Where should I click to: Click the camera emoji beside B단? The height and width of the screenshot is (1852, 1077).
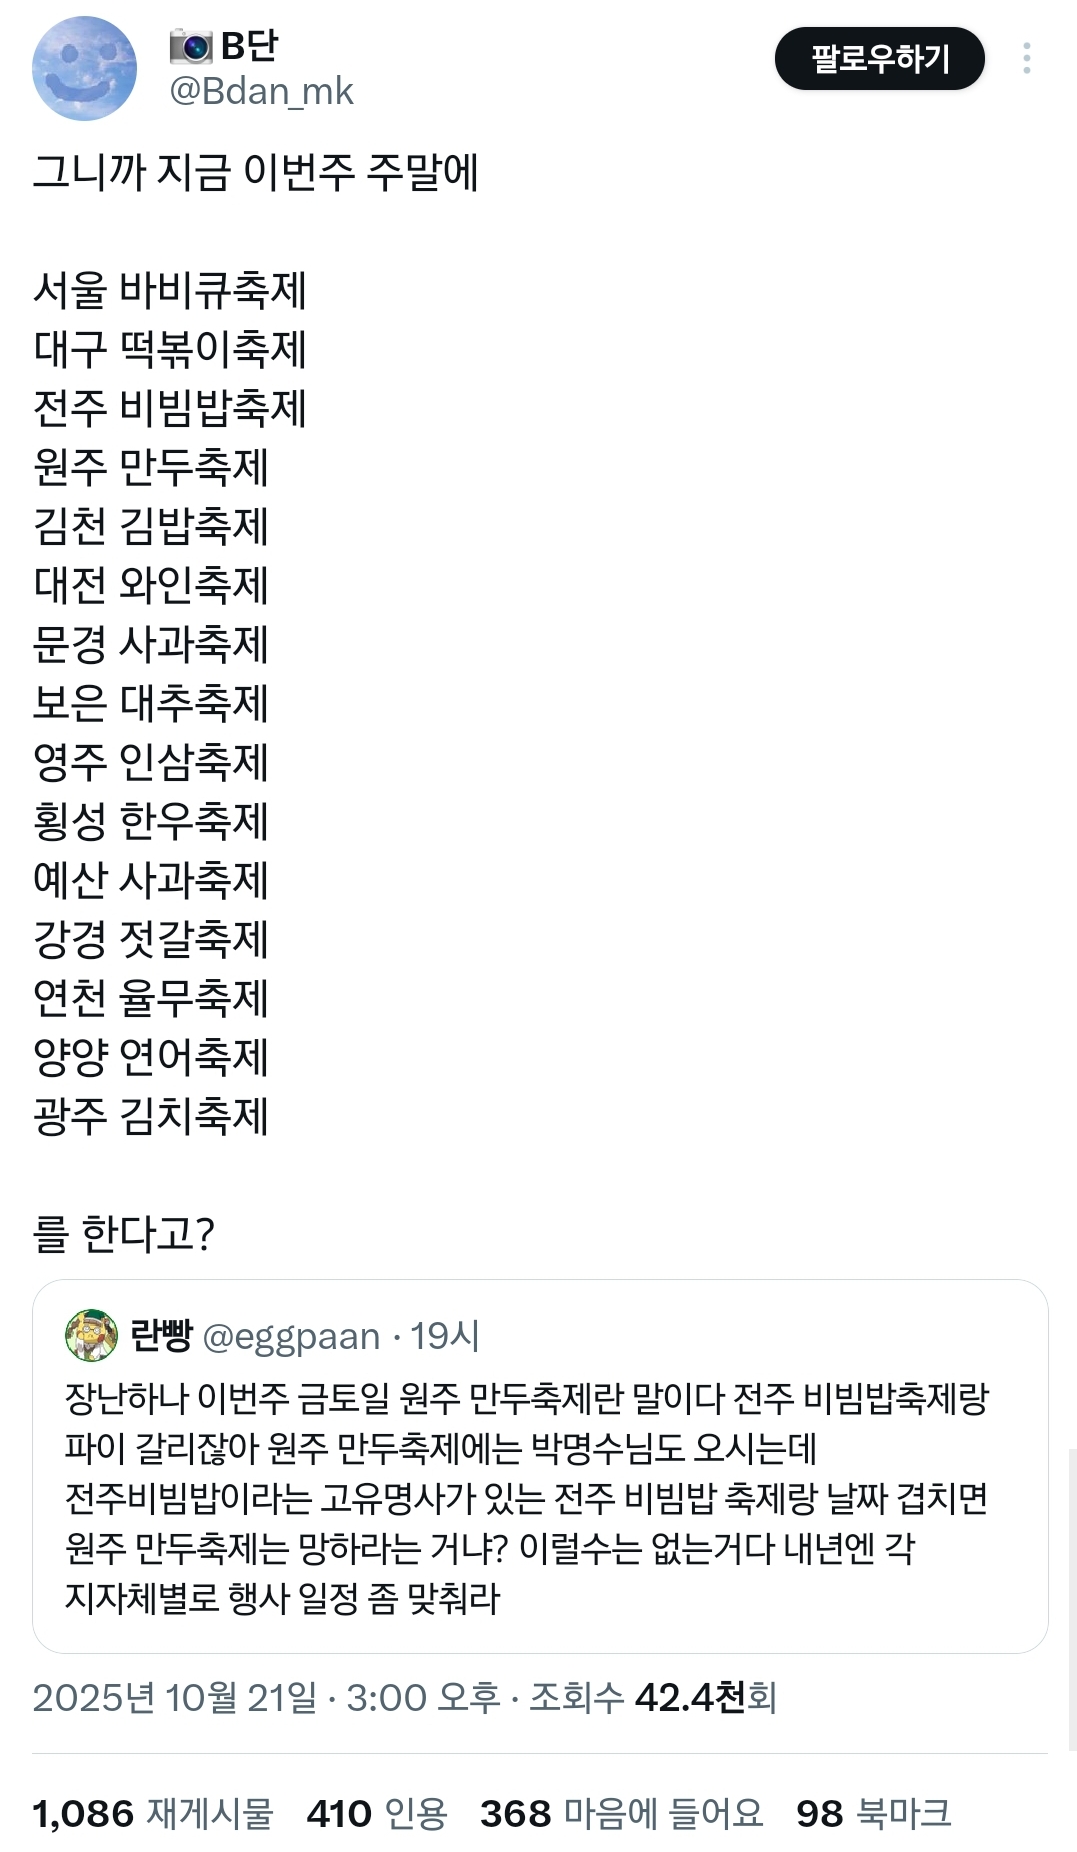pos(190,46)
